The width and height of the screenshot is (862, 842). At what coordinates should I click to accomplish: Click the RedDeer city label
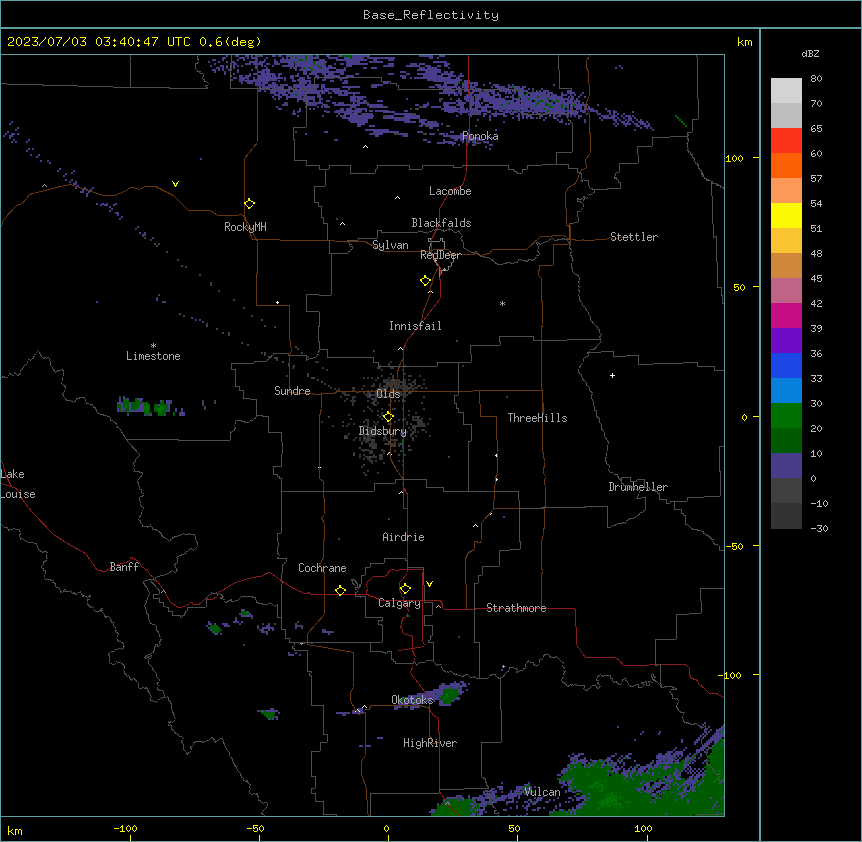tap(440, 255)
